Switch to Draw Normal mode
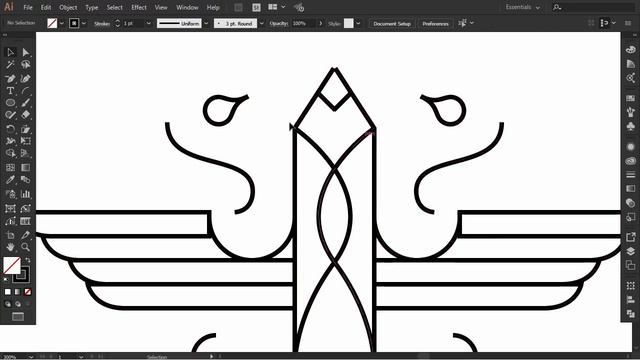This screenshot has height=360, width=640. click(8, 304)
